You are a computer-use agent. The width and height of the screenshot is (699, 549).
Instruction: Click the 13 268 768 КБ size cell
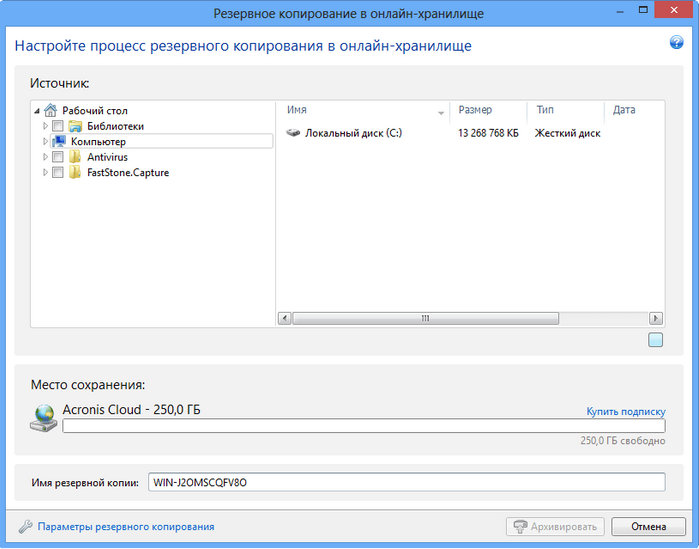(488, 133)
